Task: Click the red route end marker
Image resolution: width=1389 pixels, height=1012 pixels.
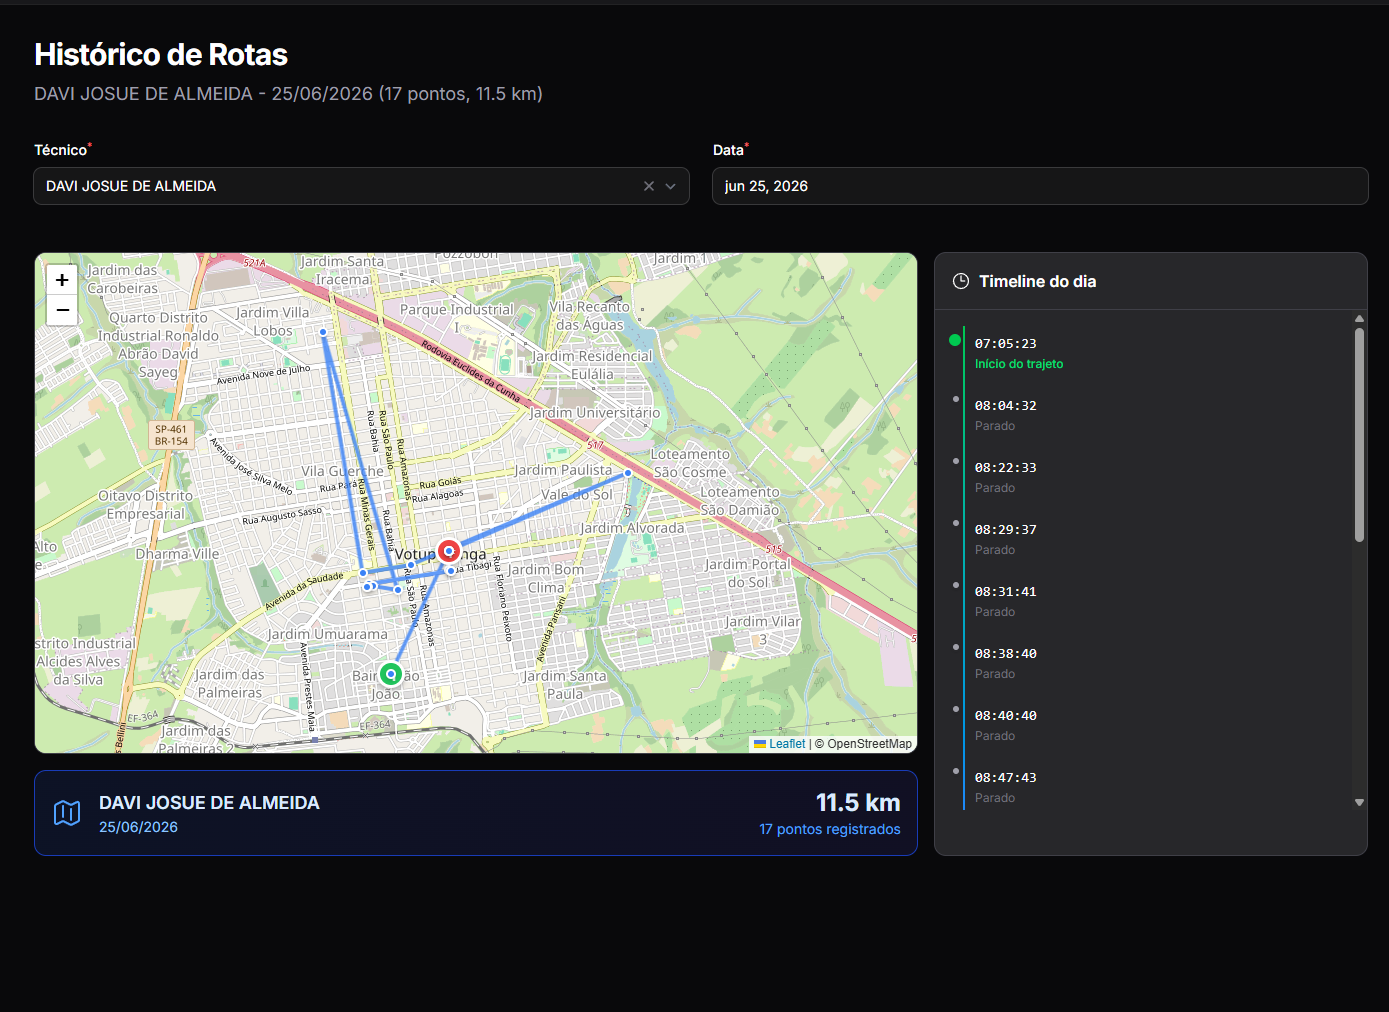Action: 449,550
